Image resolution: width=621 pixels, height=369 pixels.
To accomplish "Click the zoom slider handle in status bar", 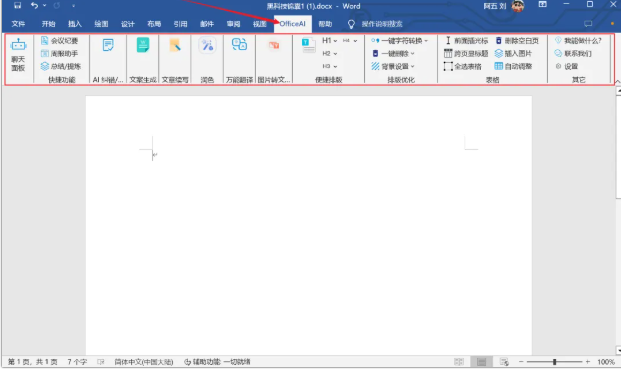I will tap(554, 361).
